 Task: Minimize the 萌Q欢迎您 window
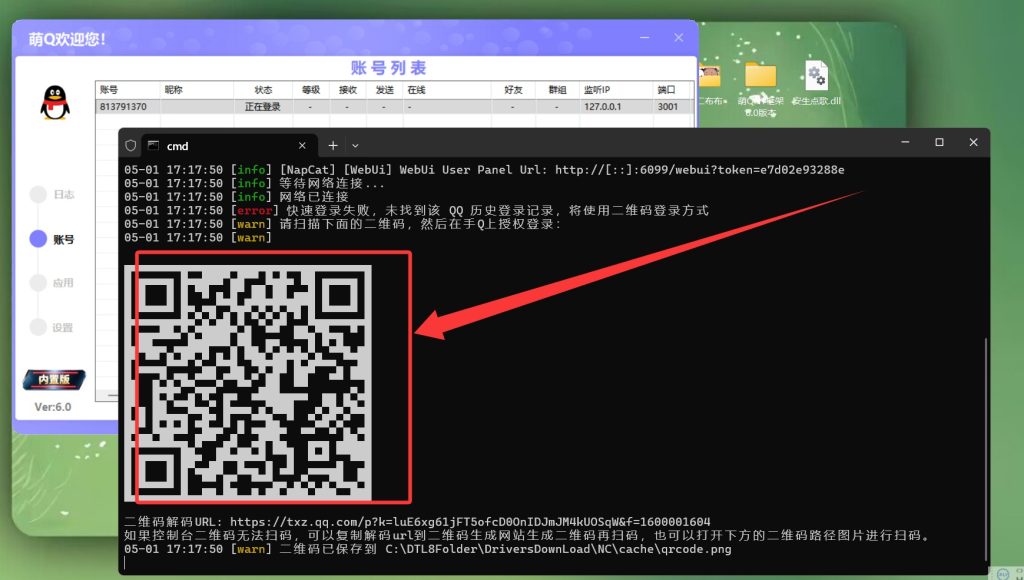tap(645, 38)
